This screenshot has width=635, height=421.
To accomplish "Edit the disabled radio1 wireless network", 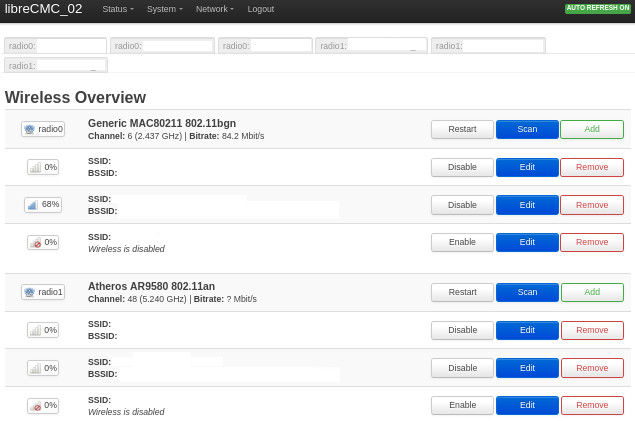I will coord(527,405).
